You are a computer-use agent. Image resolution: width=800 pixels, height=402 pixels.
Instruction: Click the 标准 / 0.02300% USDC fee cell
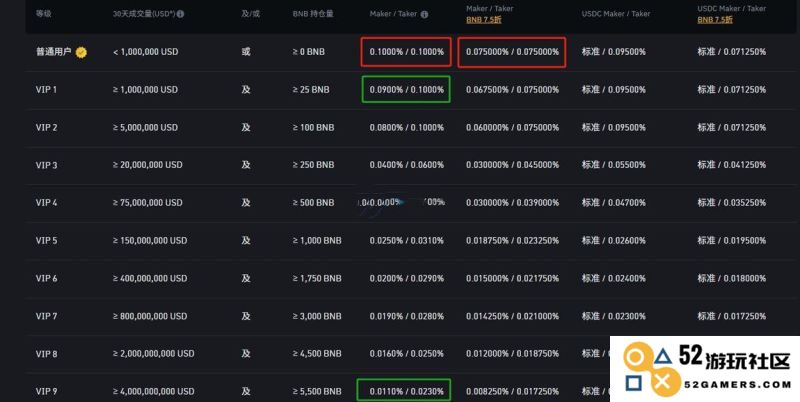614,316
